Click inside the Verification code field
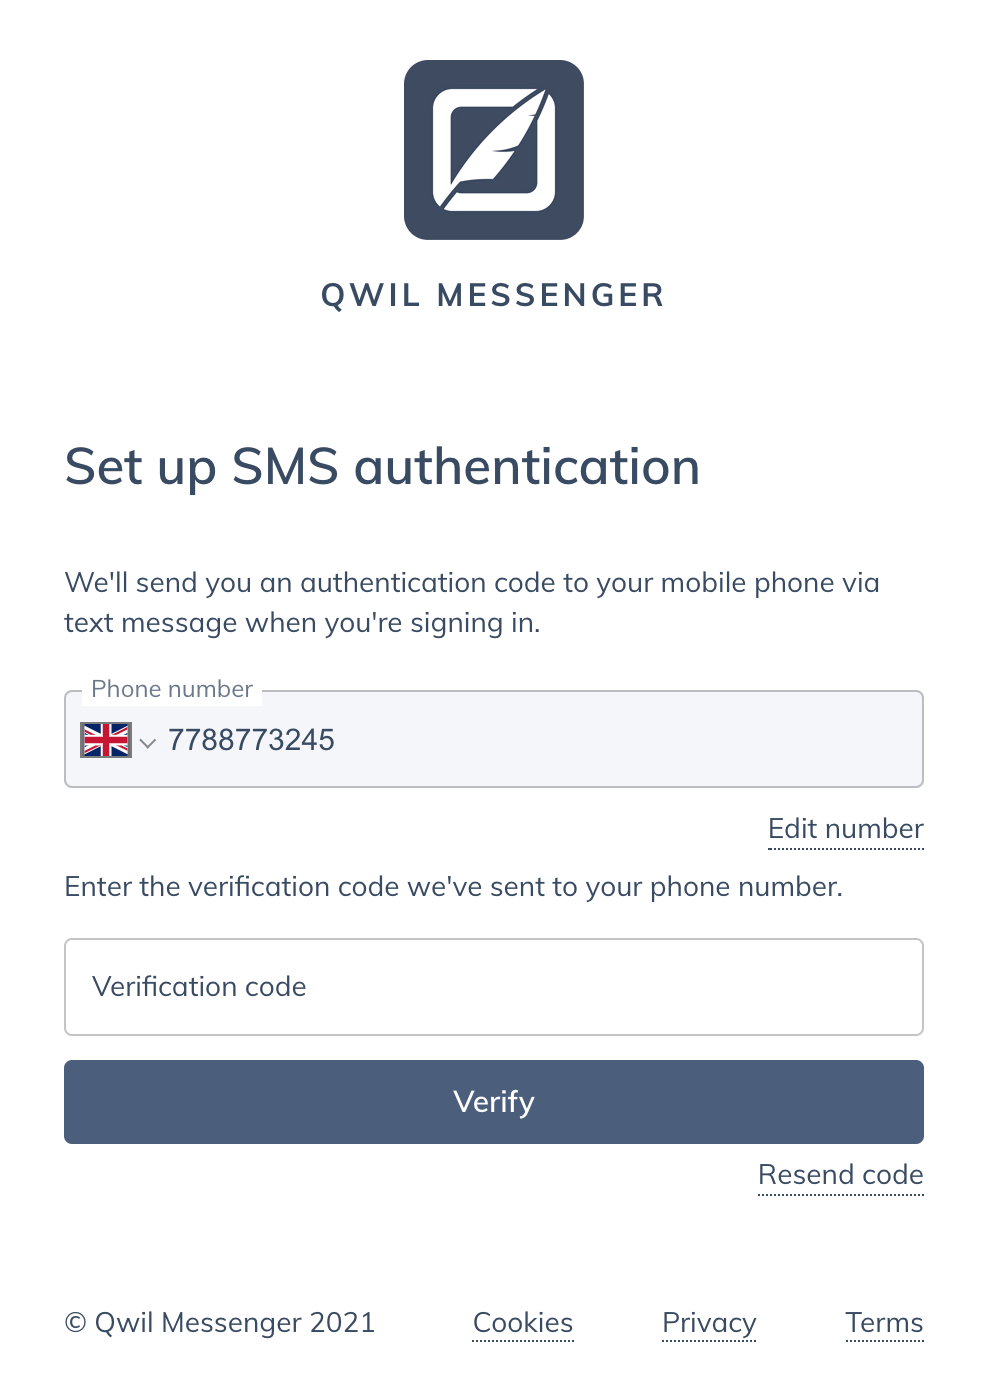Viewport: 984px width, 1392px height. coord(494,986)
